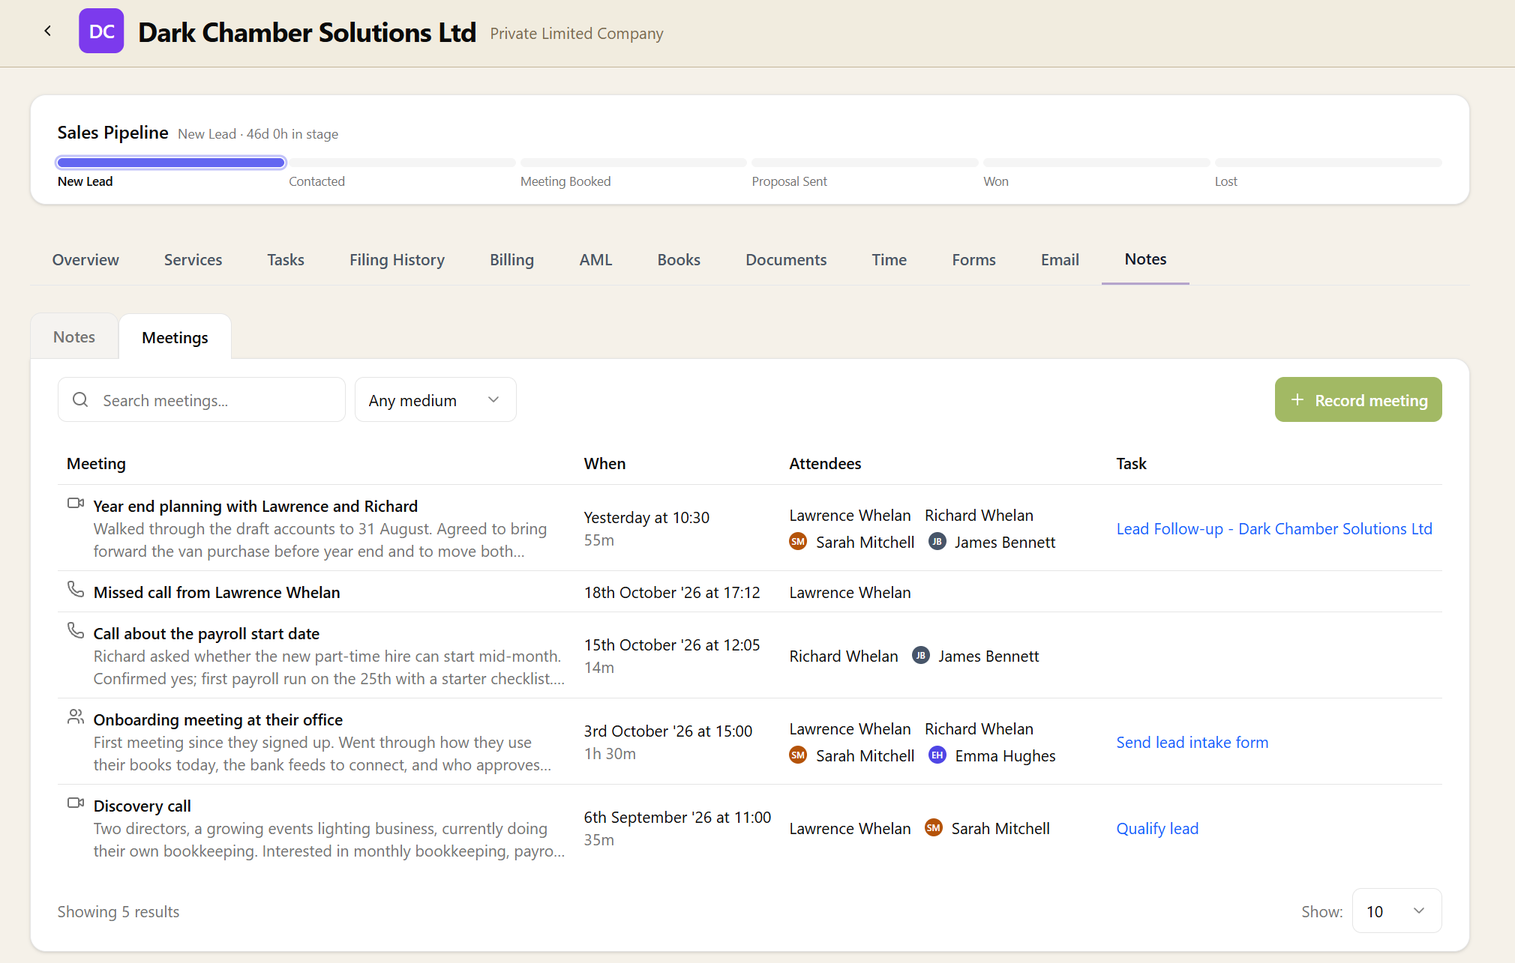Click the video icon beside Discovery call
This screenshot has width=1515, height=963.
coord(75,803)
